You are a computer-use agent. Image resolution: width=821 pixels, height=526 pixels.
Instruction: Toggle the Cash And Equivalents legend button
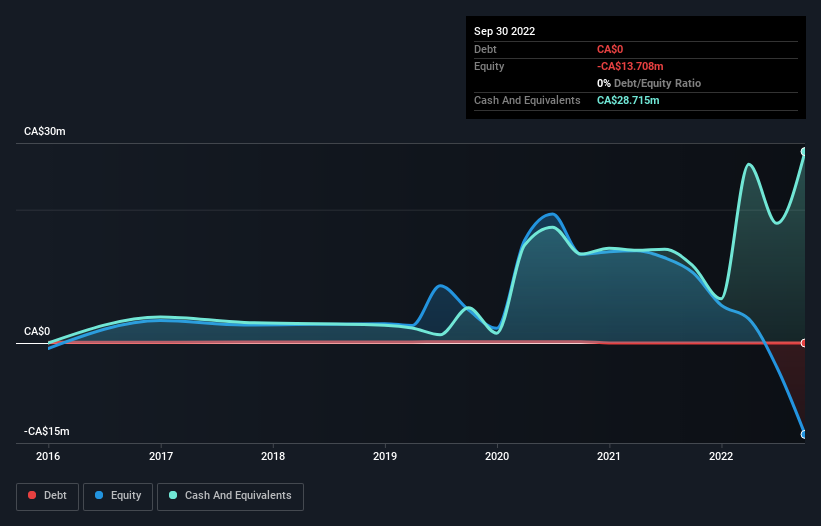pos(230,496)
